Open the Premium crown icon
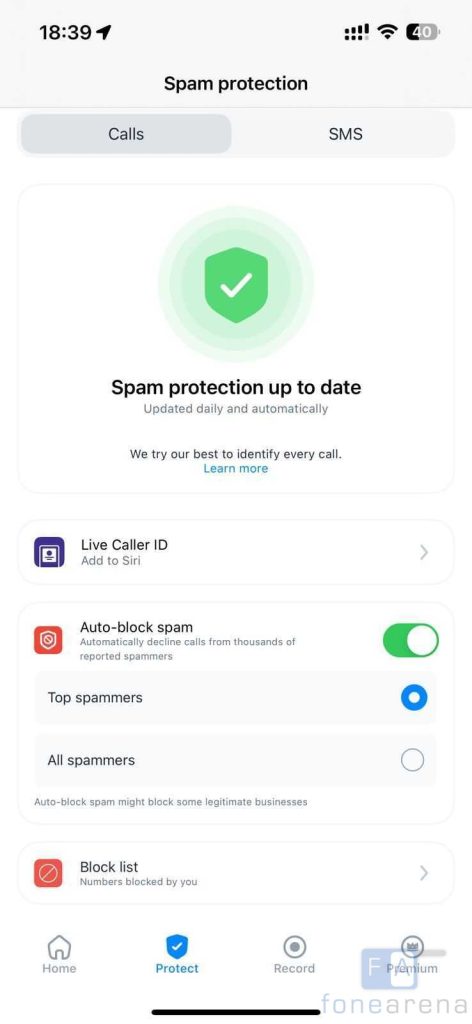Screen dimensions: 472x1024 click(412, 946)
